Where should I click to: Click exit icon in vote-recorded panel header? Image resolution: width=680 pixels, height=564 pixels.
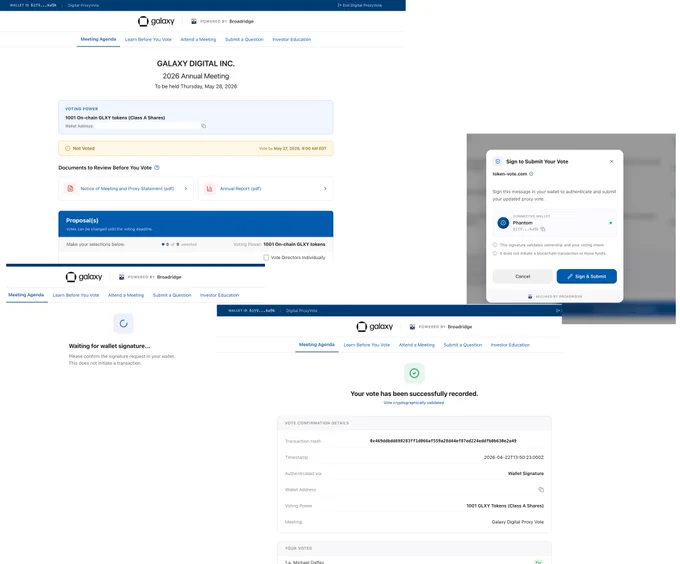tap(558, 310)
